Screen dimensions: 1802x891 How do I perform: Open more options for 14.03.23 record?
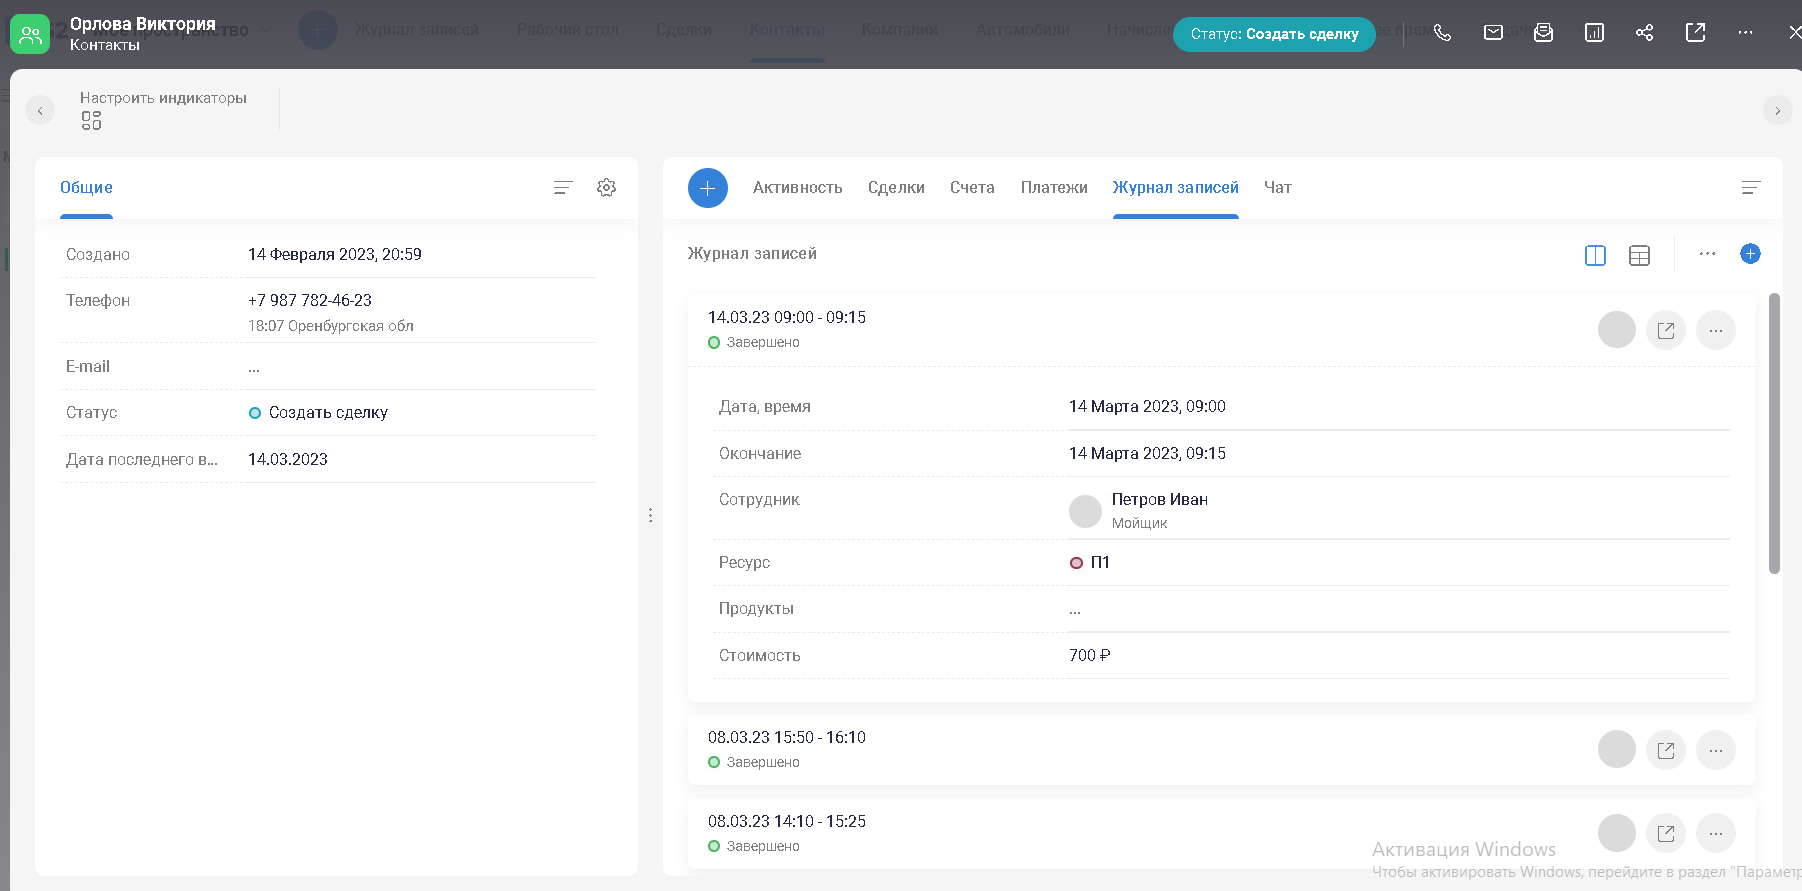[x=1715, y=331]
